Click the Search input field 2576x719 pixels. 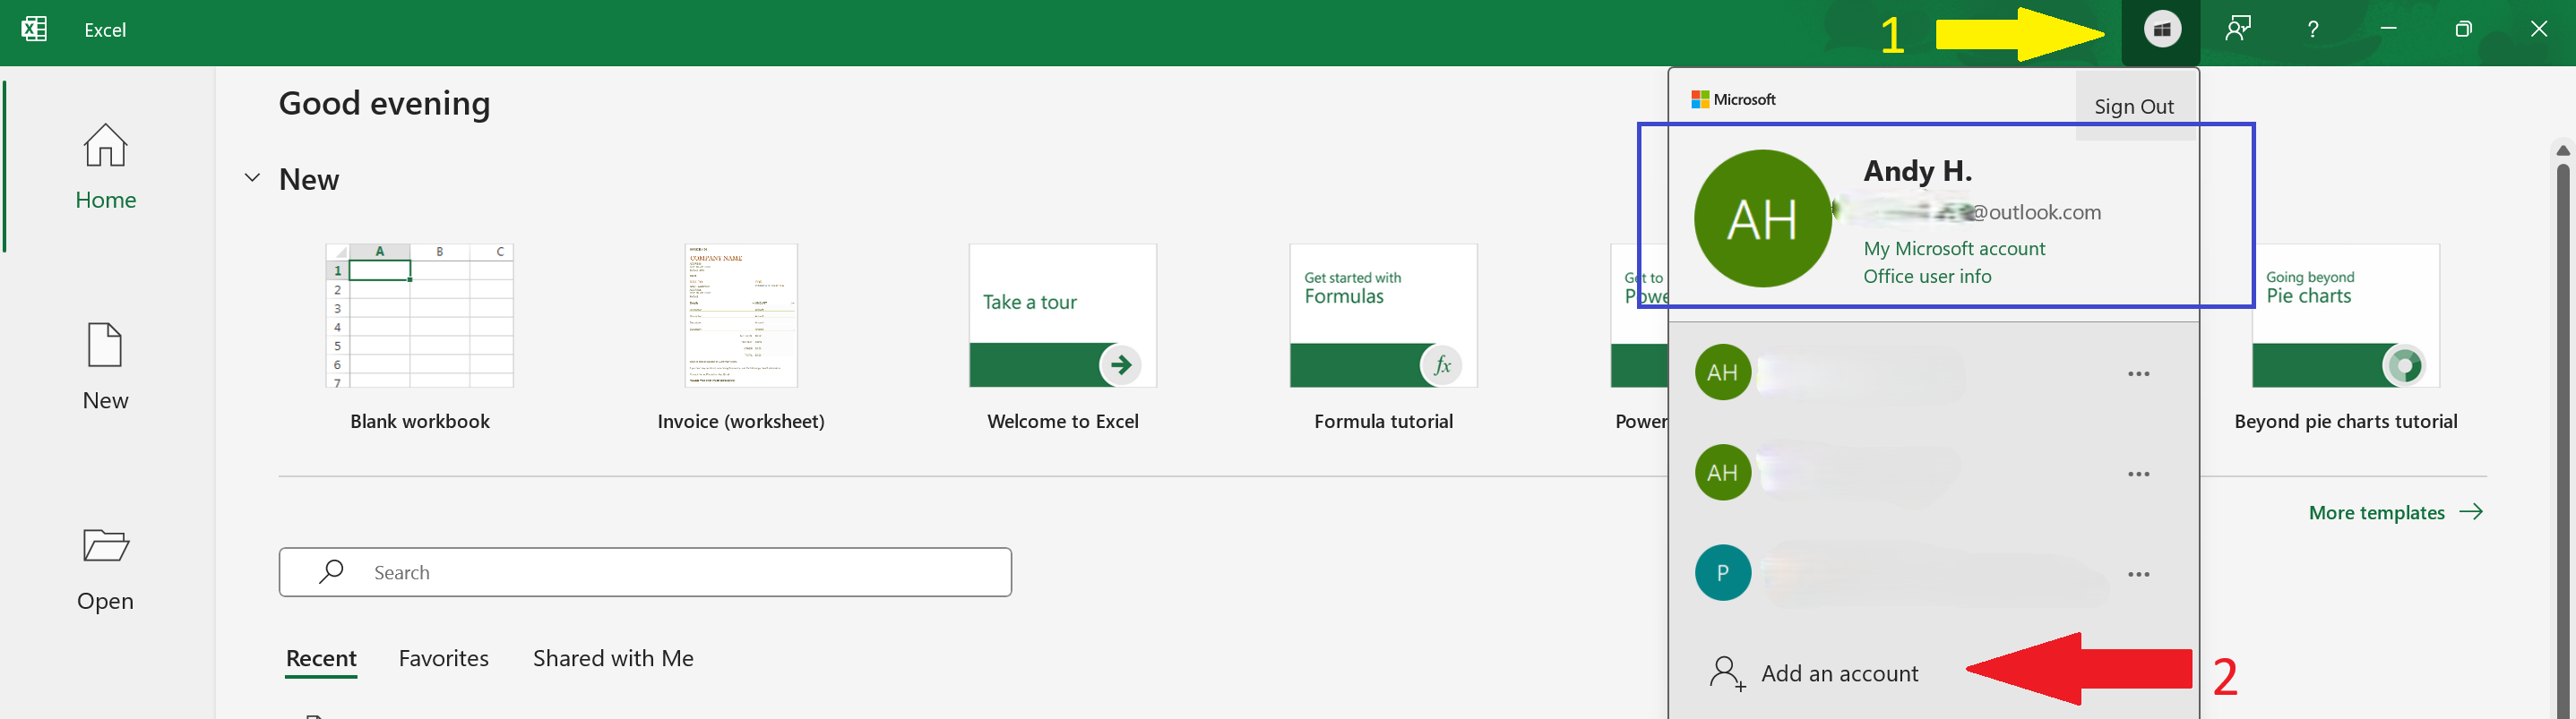pos(645,572)
